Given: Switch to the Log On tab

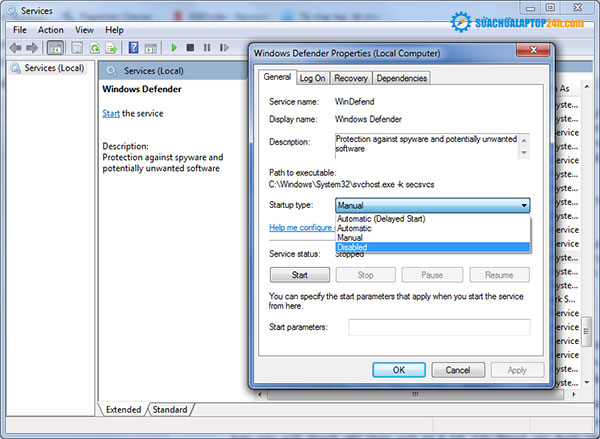Looking at the screenshot, I should tap(313, 78).
